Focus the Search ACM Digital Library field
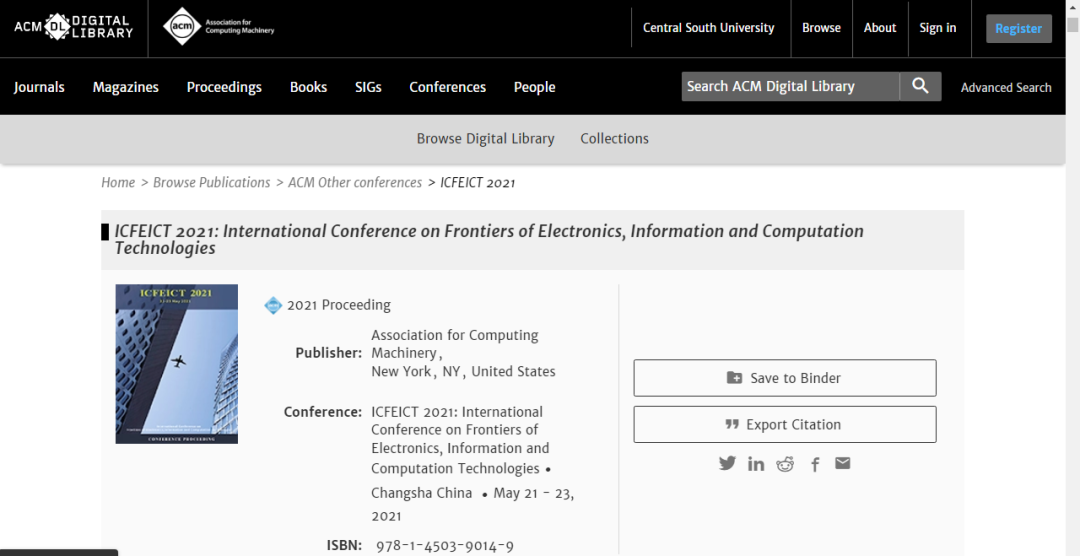Image resolution: width=1080 pixels, height=556 pixels. click(790, 87)
